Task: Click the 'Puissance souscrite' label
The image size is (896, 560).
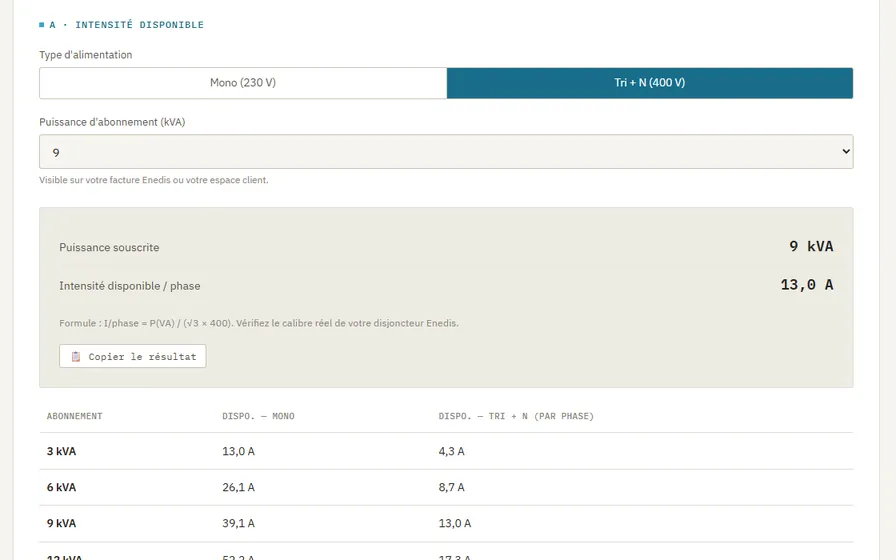Action: click(109, 247)
